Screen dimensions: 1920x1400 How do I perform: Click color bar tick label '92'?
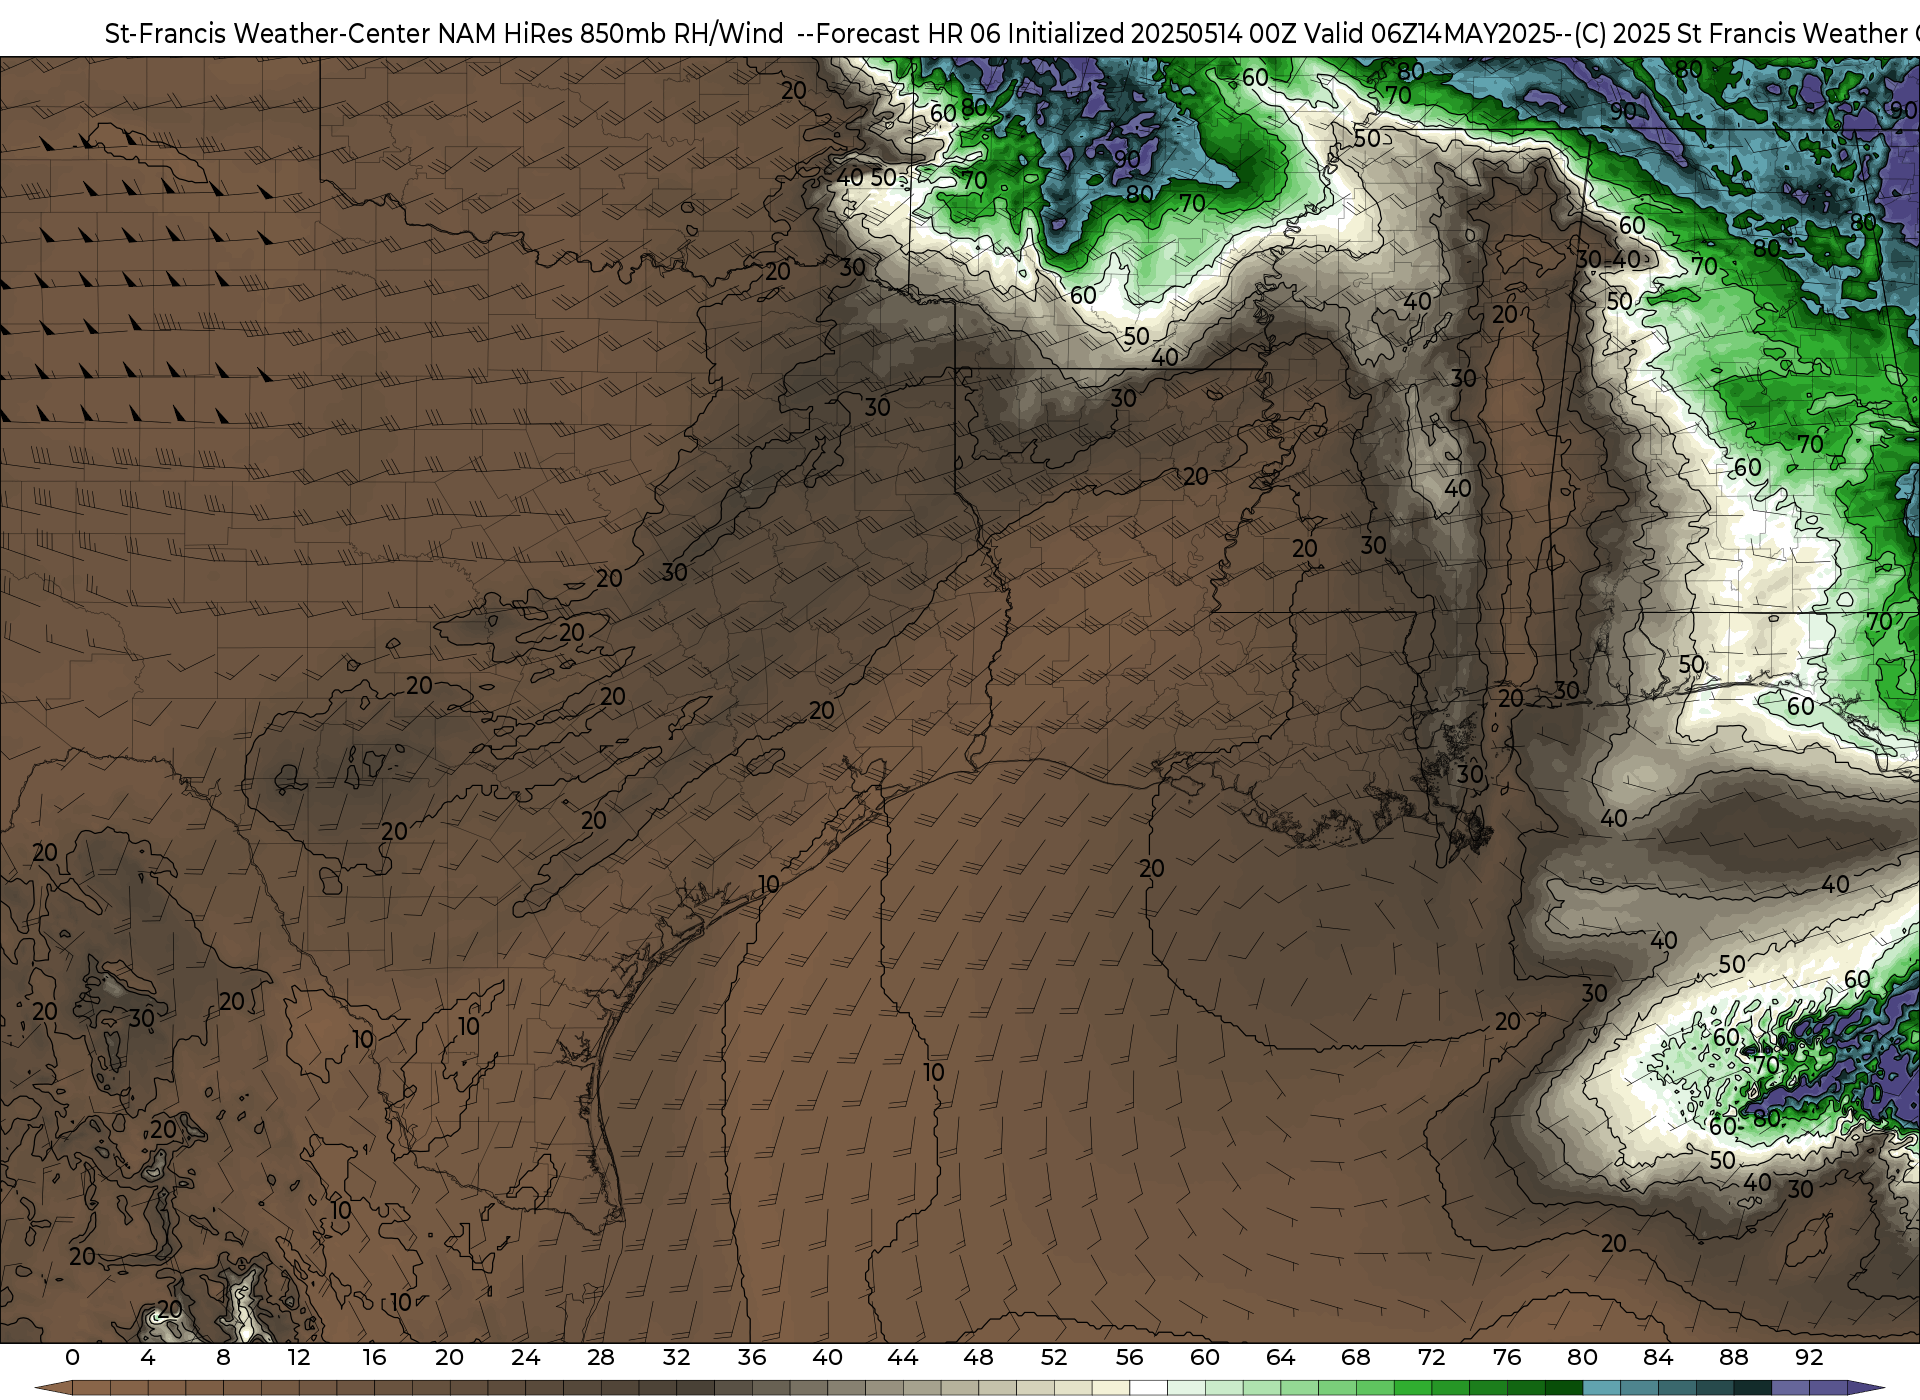1809,1357
